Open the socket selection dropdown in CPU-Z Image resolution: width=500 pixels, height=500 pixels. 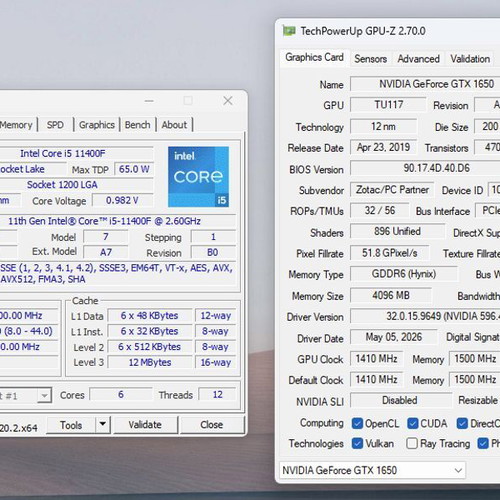coord(44,396)
